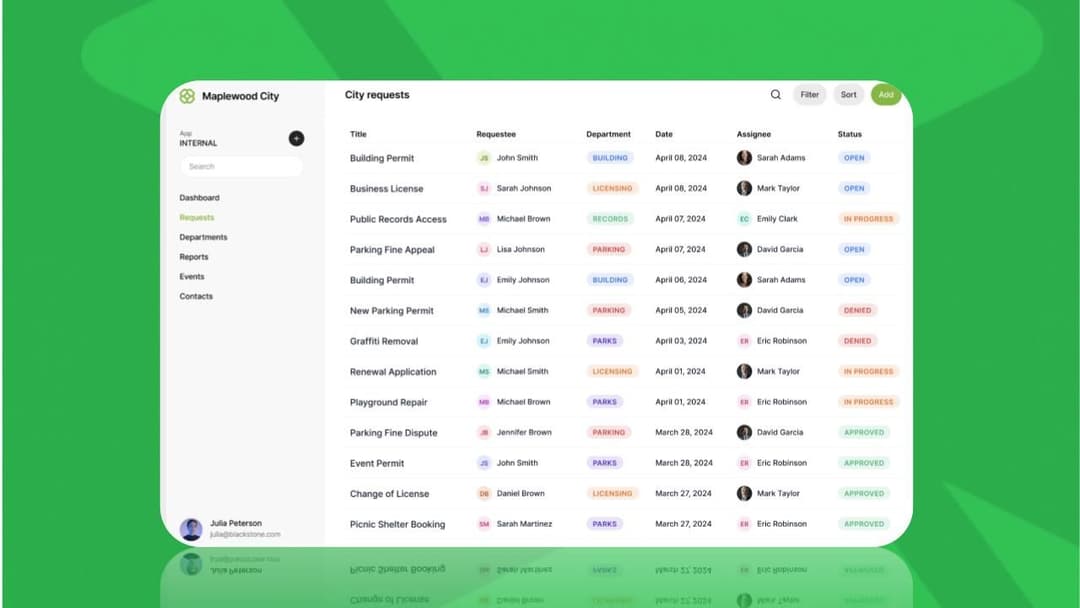Image resolution: width=1080 pixels, height=608 pixels.
Task: Open Reports from the sidebar
Action: pos(194,257)
